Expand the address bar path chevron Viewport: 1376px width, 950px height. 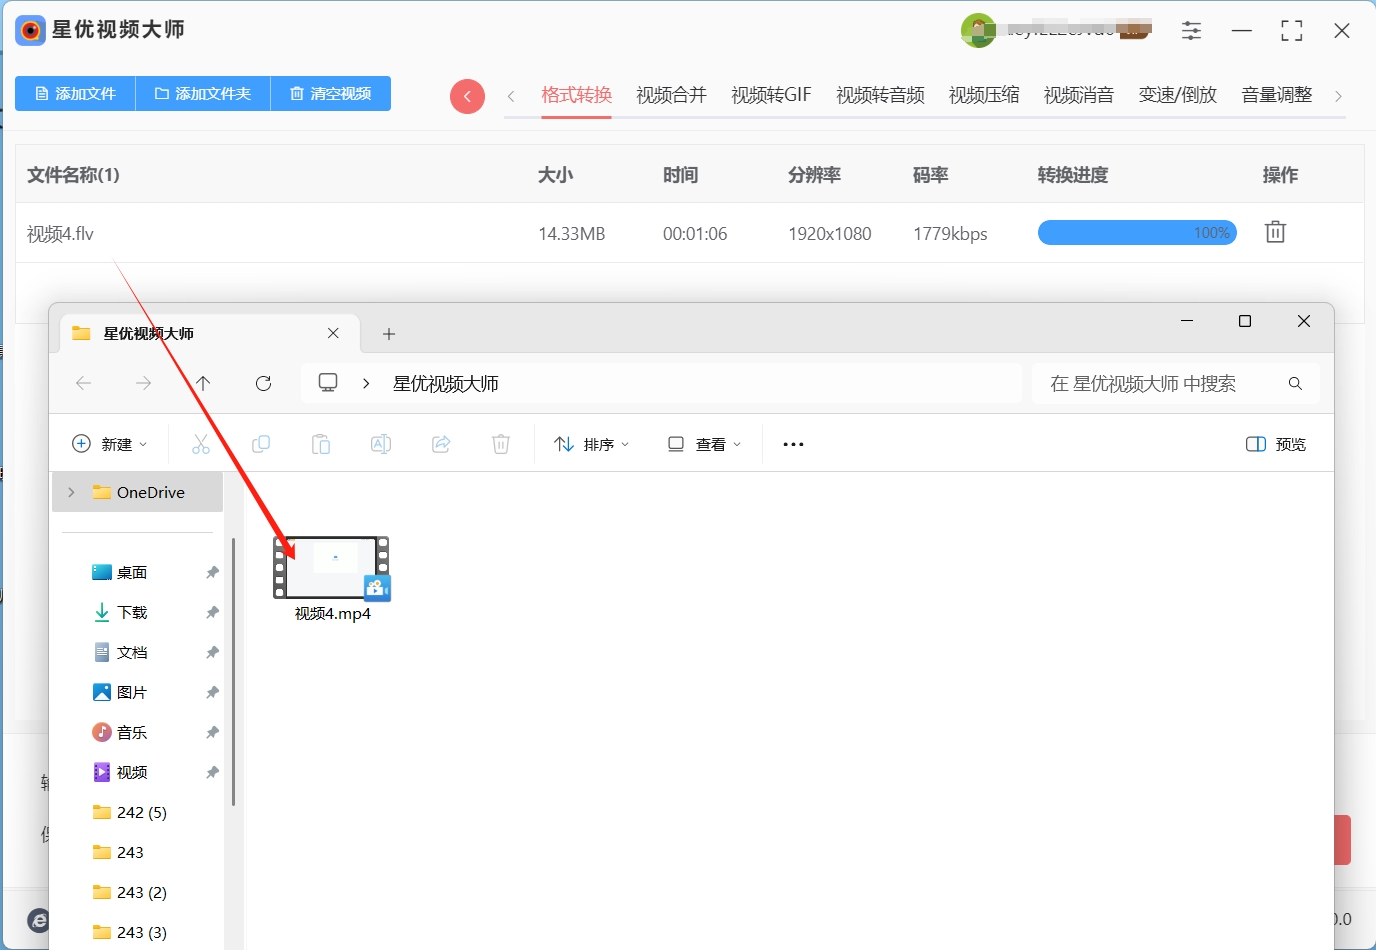point(367,383)
